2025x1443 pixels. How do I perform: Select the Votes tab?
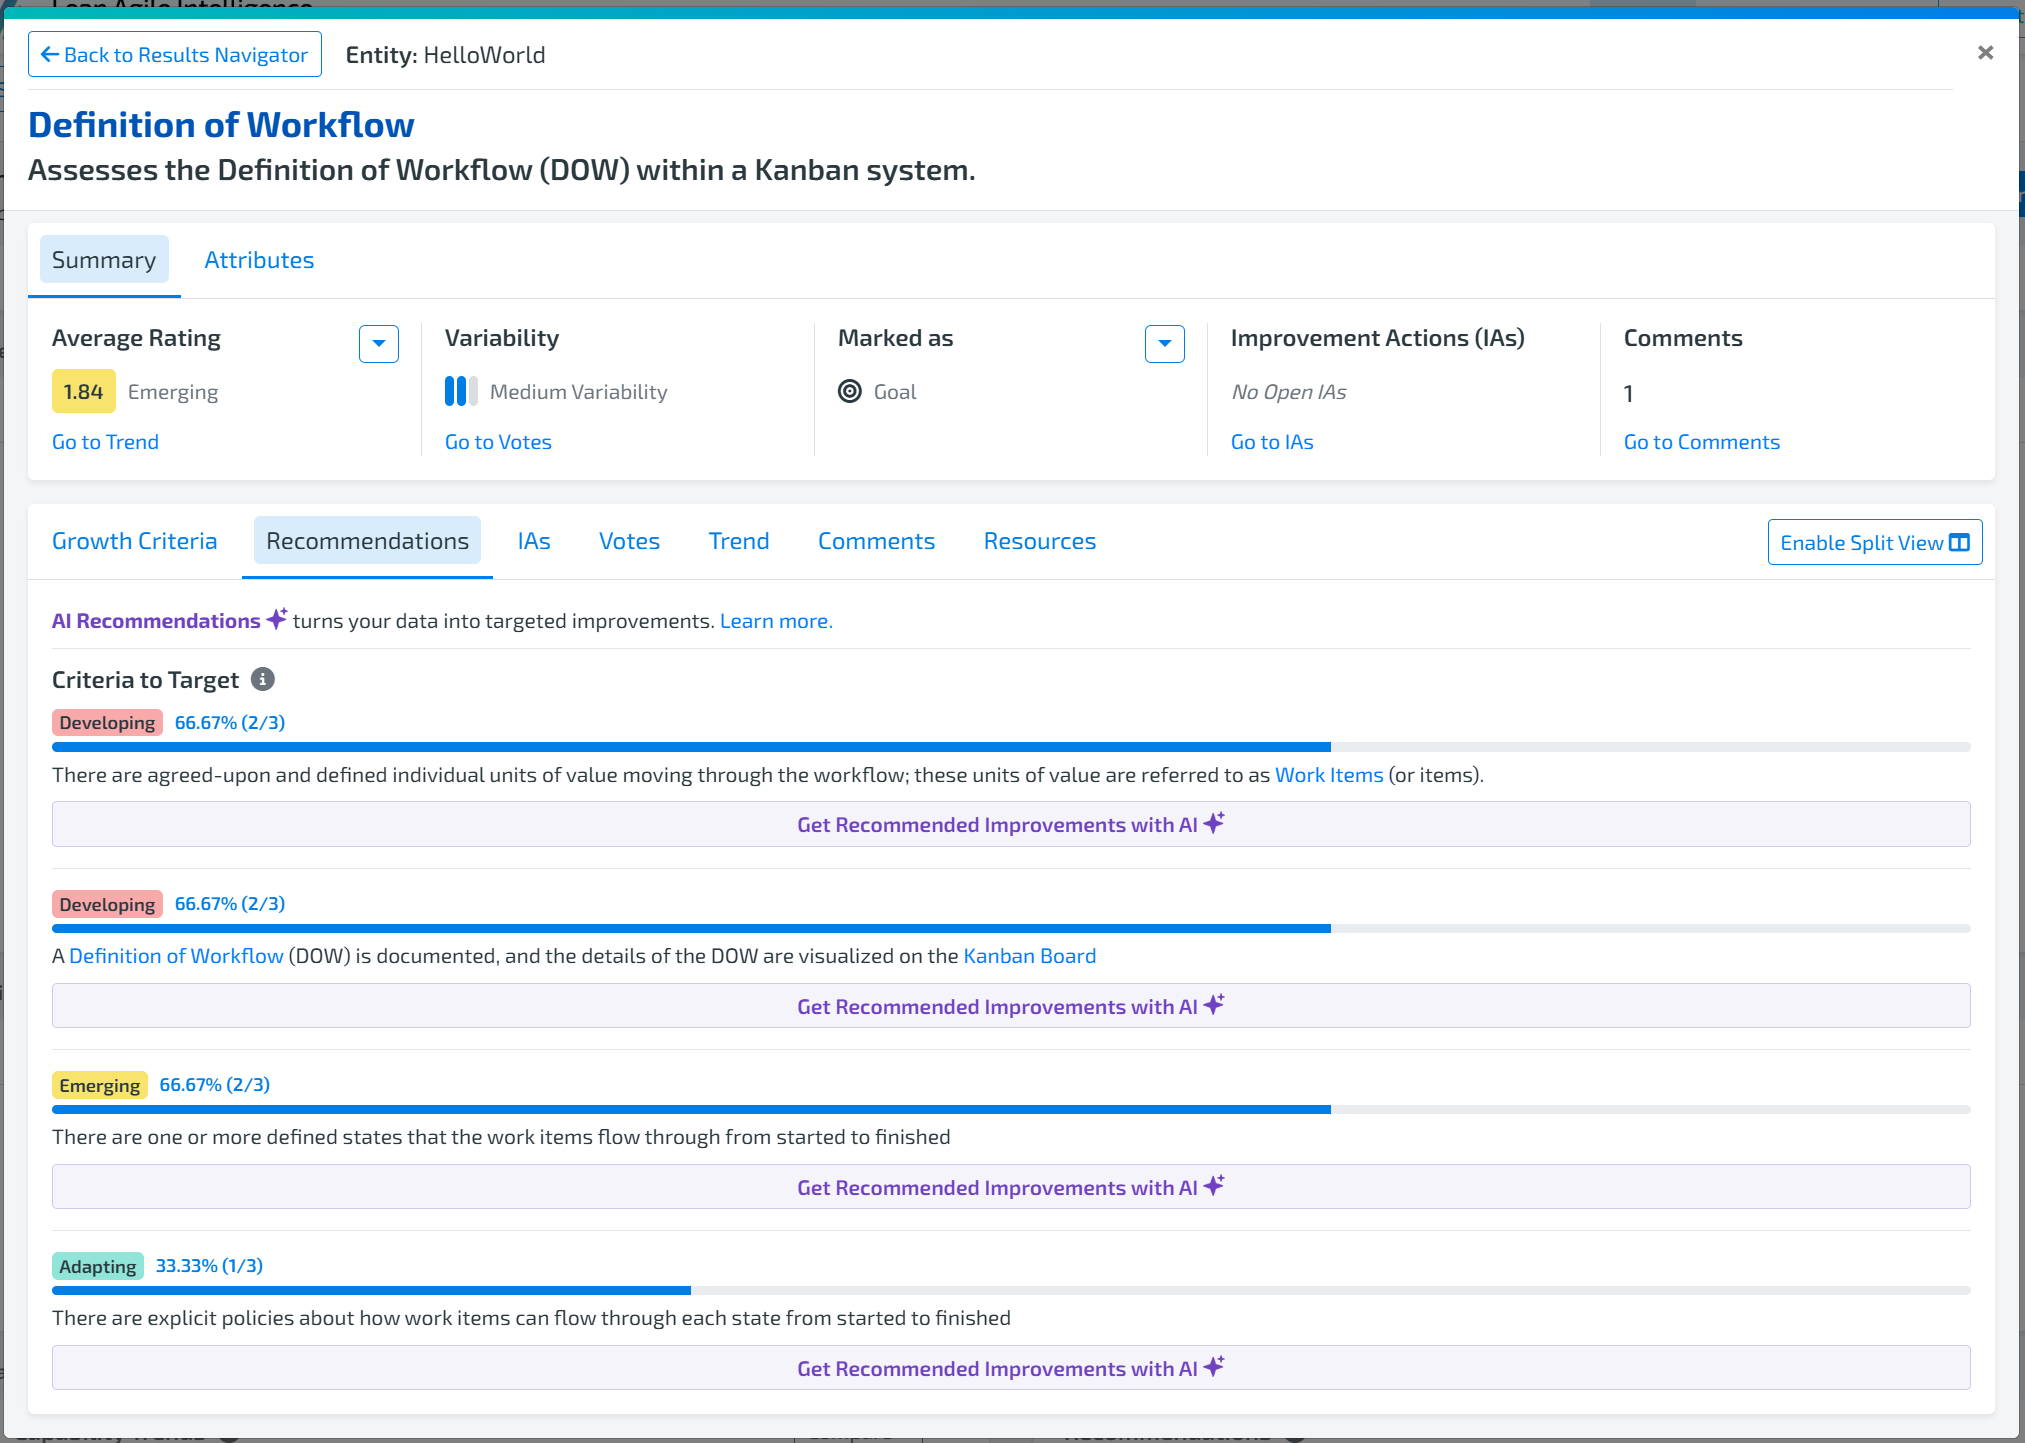pos(629,541)
